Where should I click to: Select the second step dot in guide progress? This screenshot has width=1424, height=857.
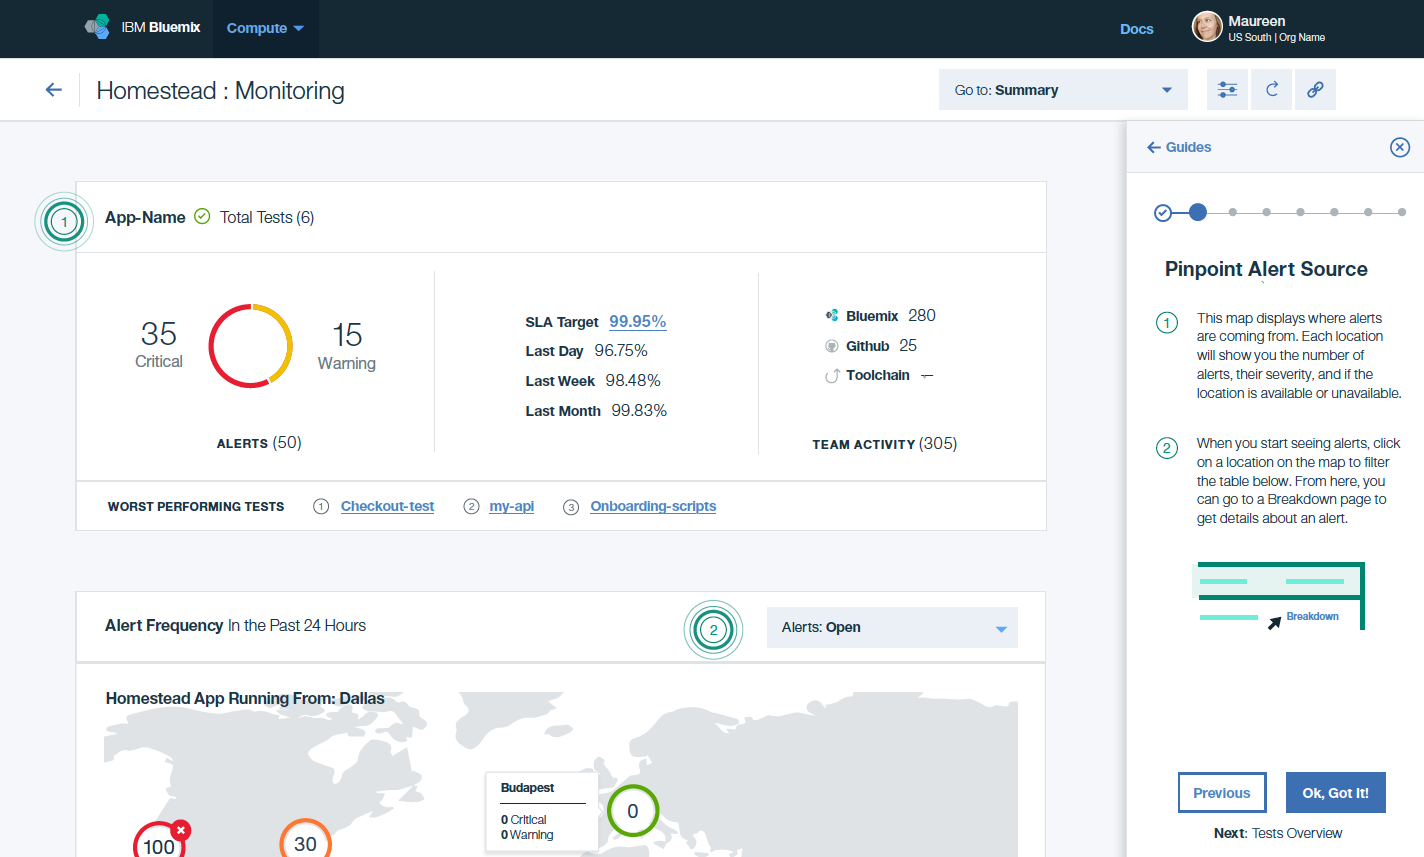click(1197, 212)
